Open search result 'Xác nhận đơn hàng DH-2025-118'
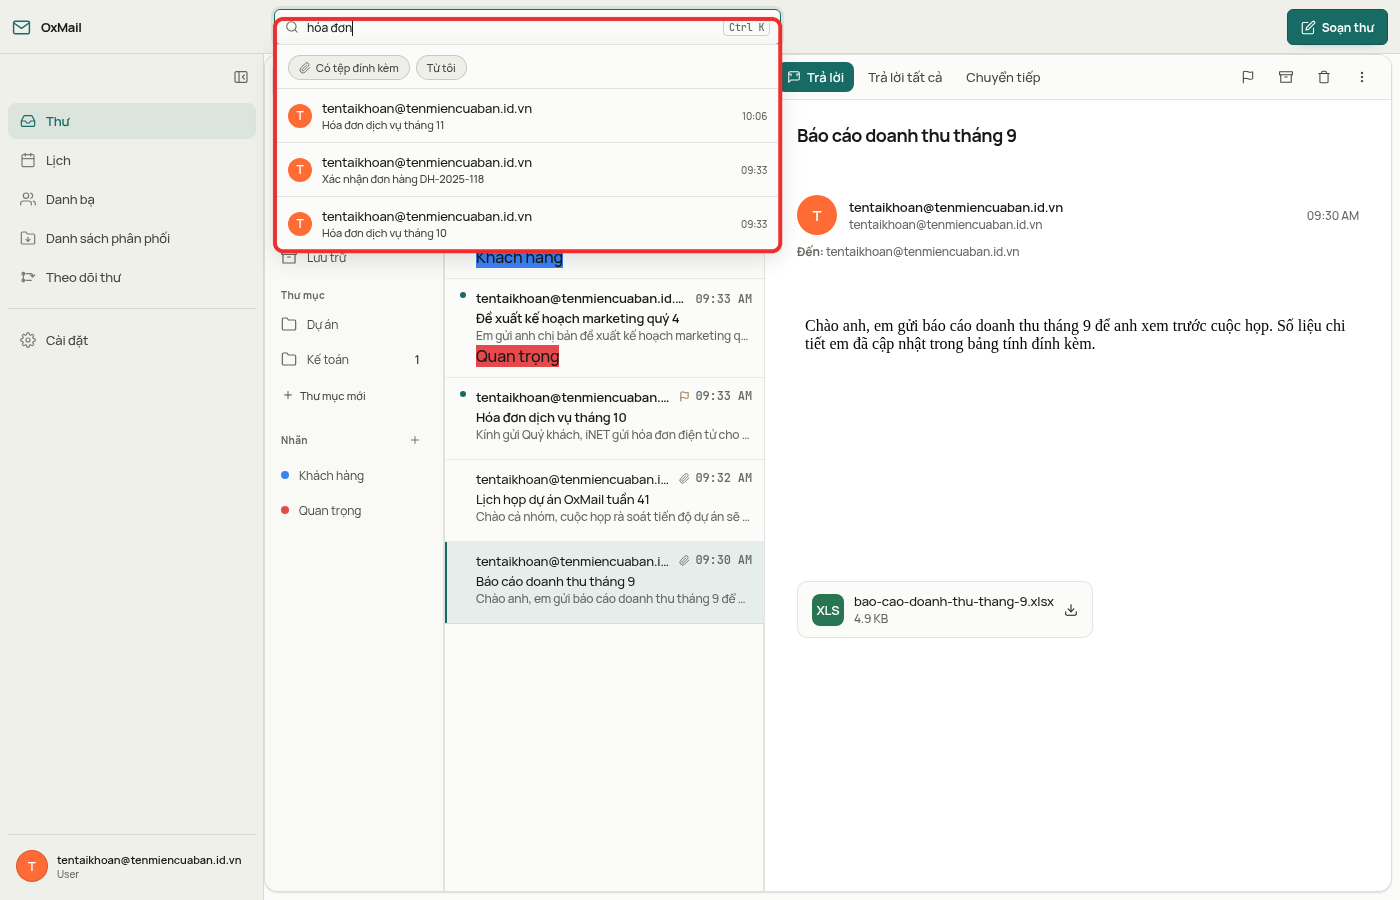Screen dimensions: 1400x900 tap(528, 170)
